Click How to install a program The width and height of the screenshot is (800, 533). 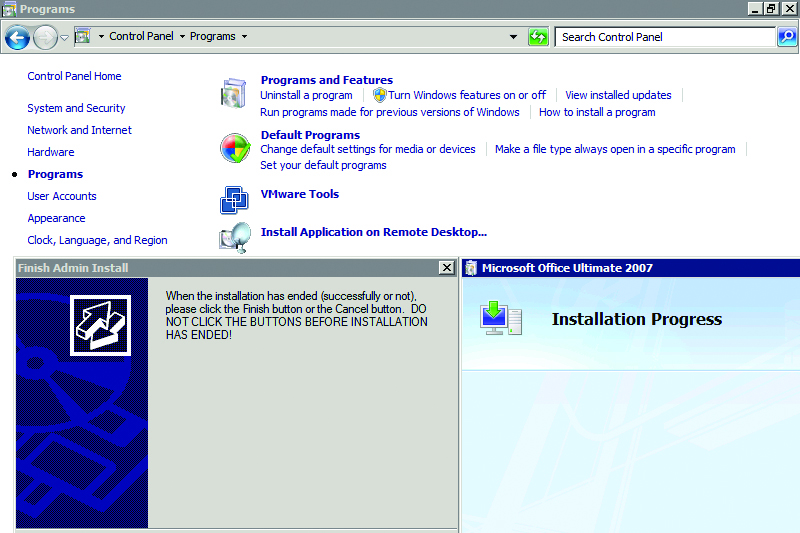[x=597, y=112]
